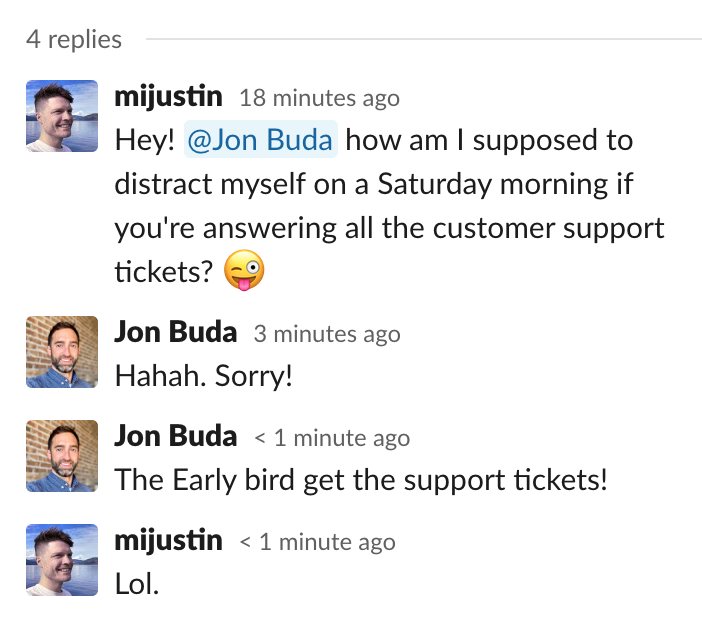Viewport: 702px width, 632px height.
Task: Click the "The Early bird get the support tickets!" text
Action: pos(361,480)
